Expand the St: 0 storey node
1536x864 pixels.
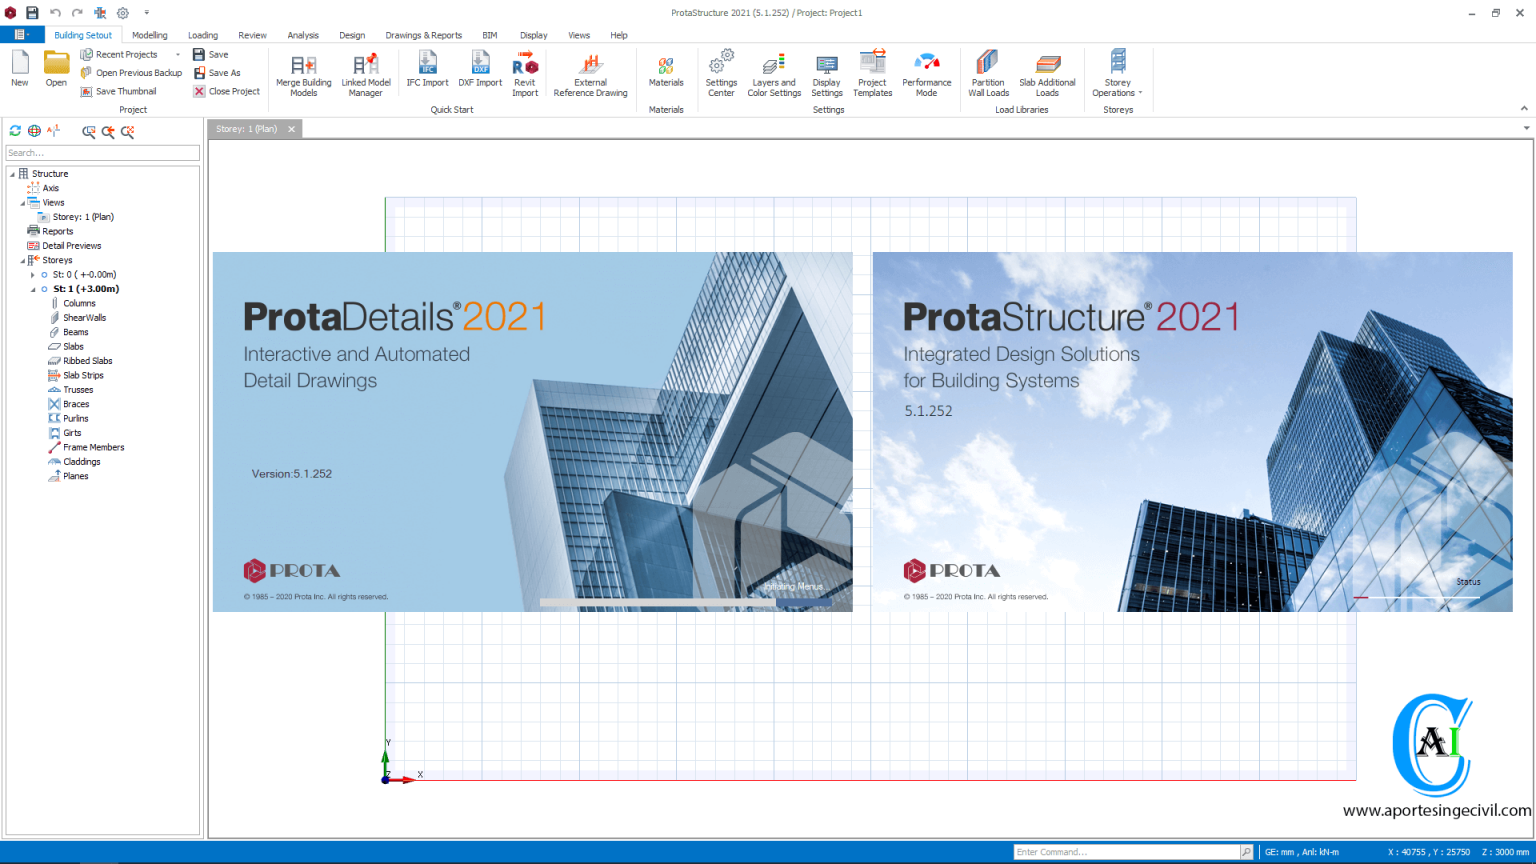point(31,274)
